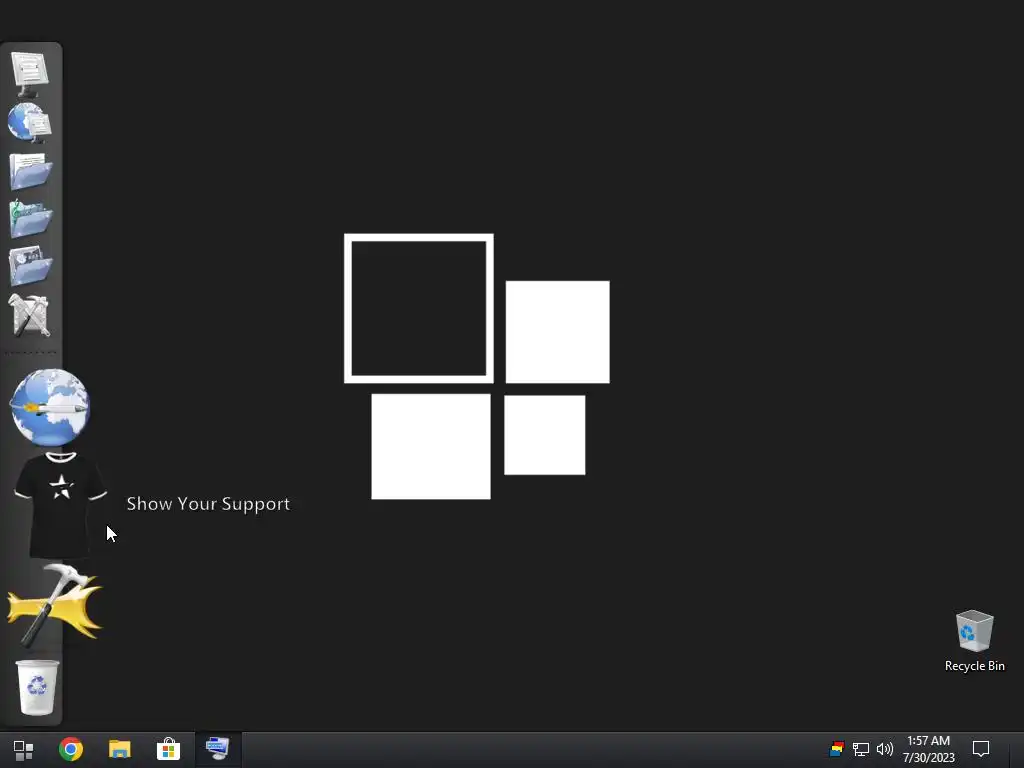Image resolution: width=1024 pixels, height=768 pixels.
Task: Open File Explorer from the taskbar
Action: 120,749
